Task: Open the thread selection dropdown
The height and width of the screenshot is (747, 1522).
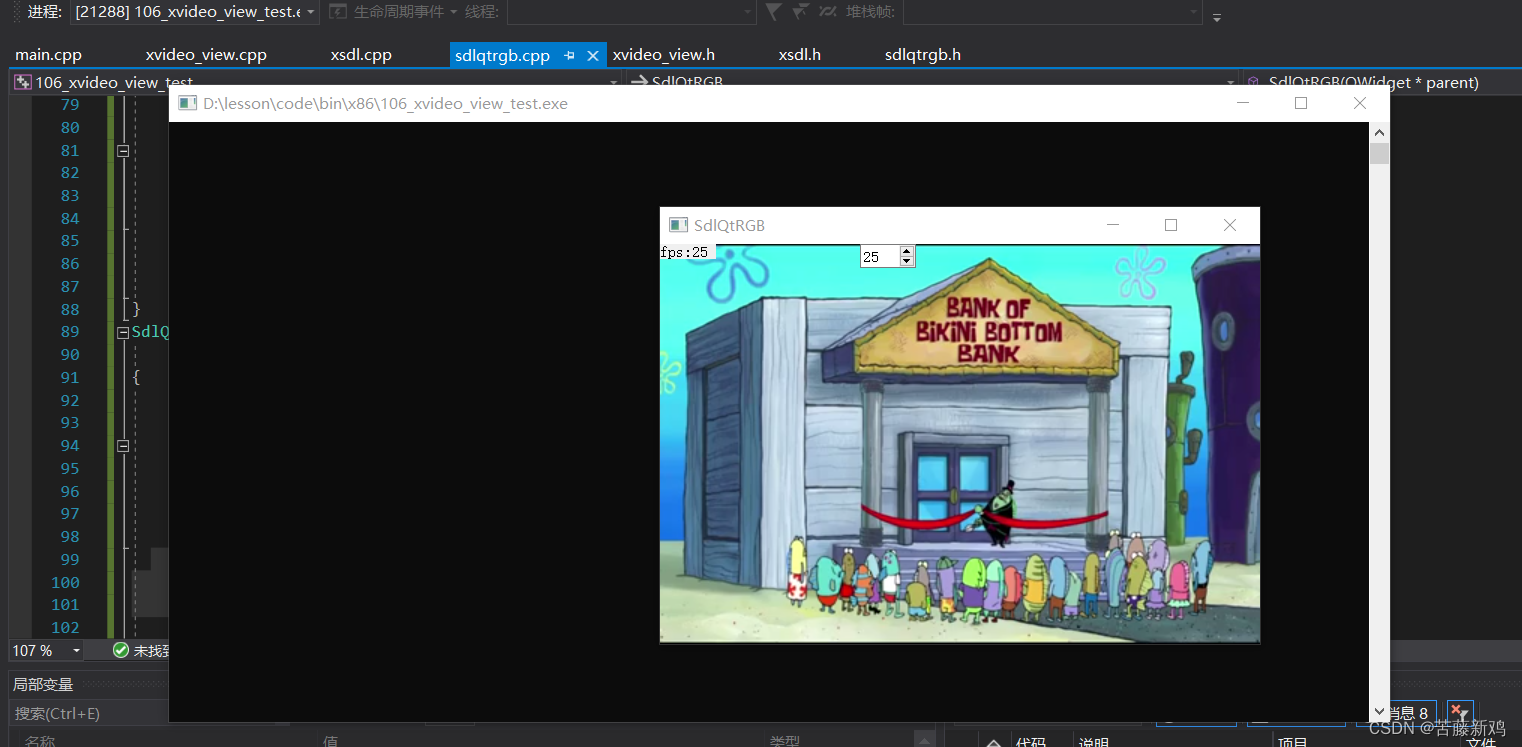Action: (631, 12)
